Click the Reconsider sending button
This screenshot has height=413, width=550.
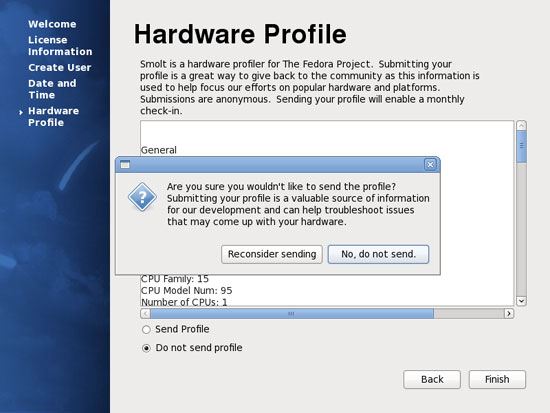(272, 254)
